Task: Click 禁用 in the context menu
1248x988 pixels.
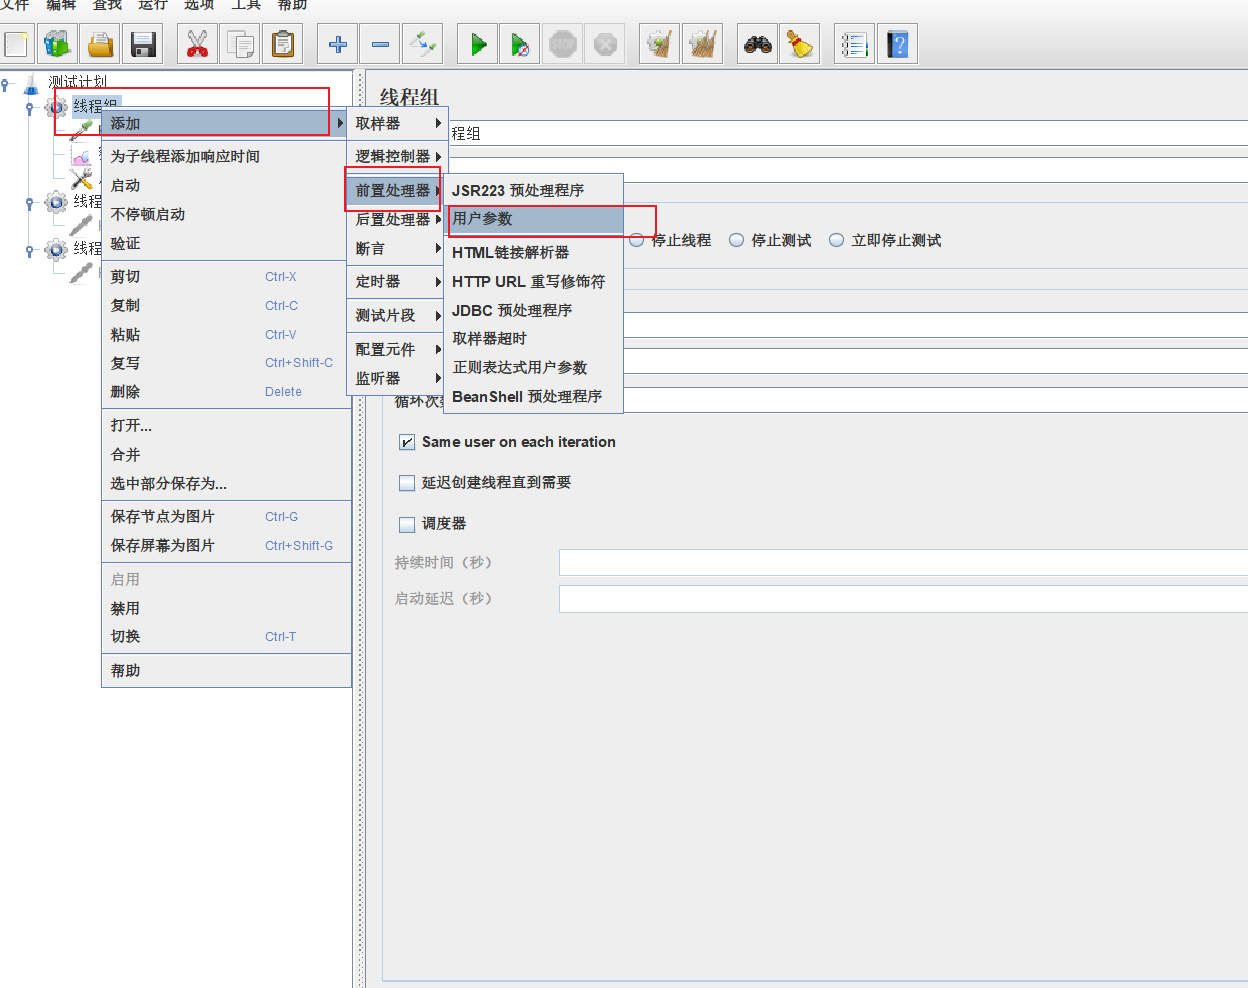Action: point(226,608)
